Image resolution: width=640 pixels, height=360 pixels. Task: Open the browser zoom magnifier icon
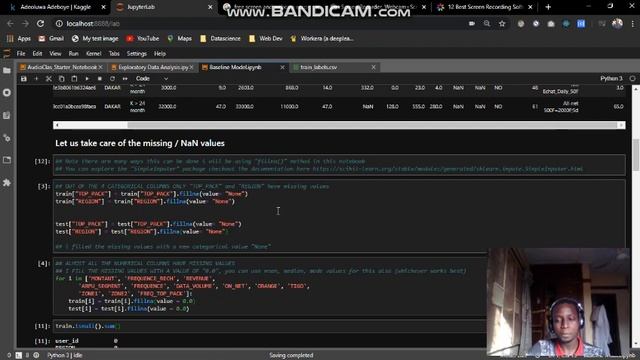pos(487,24)
